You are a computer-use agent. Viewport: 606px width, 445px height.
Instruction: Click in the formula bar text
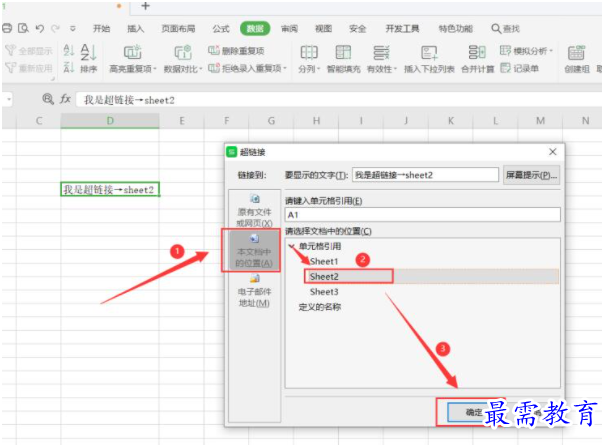coord(129,100)
